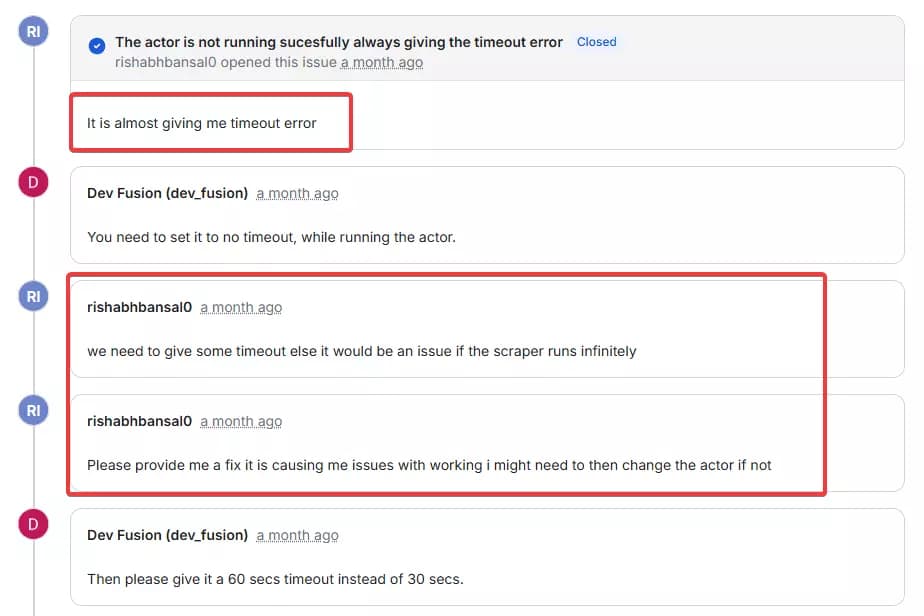Click the timestamp on the 'runs infinitely' comment
The image size is (924, 616).
tap(241, 307)
